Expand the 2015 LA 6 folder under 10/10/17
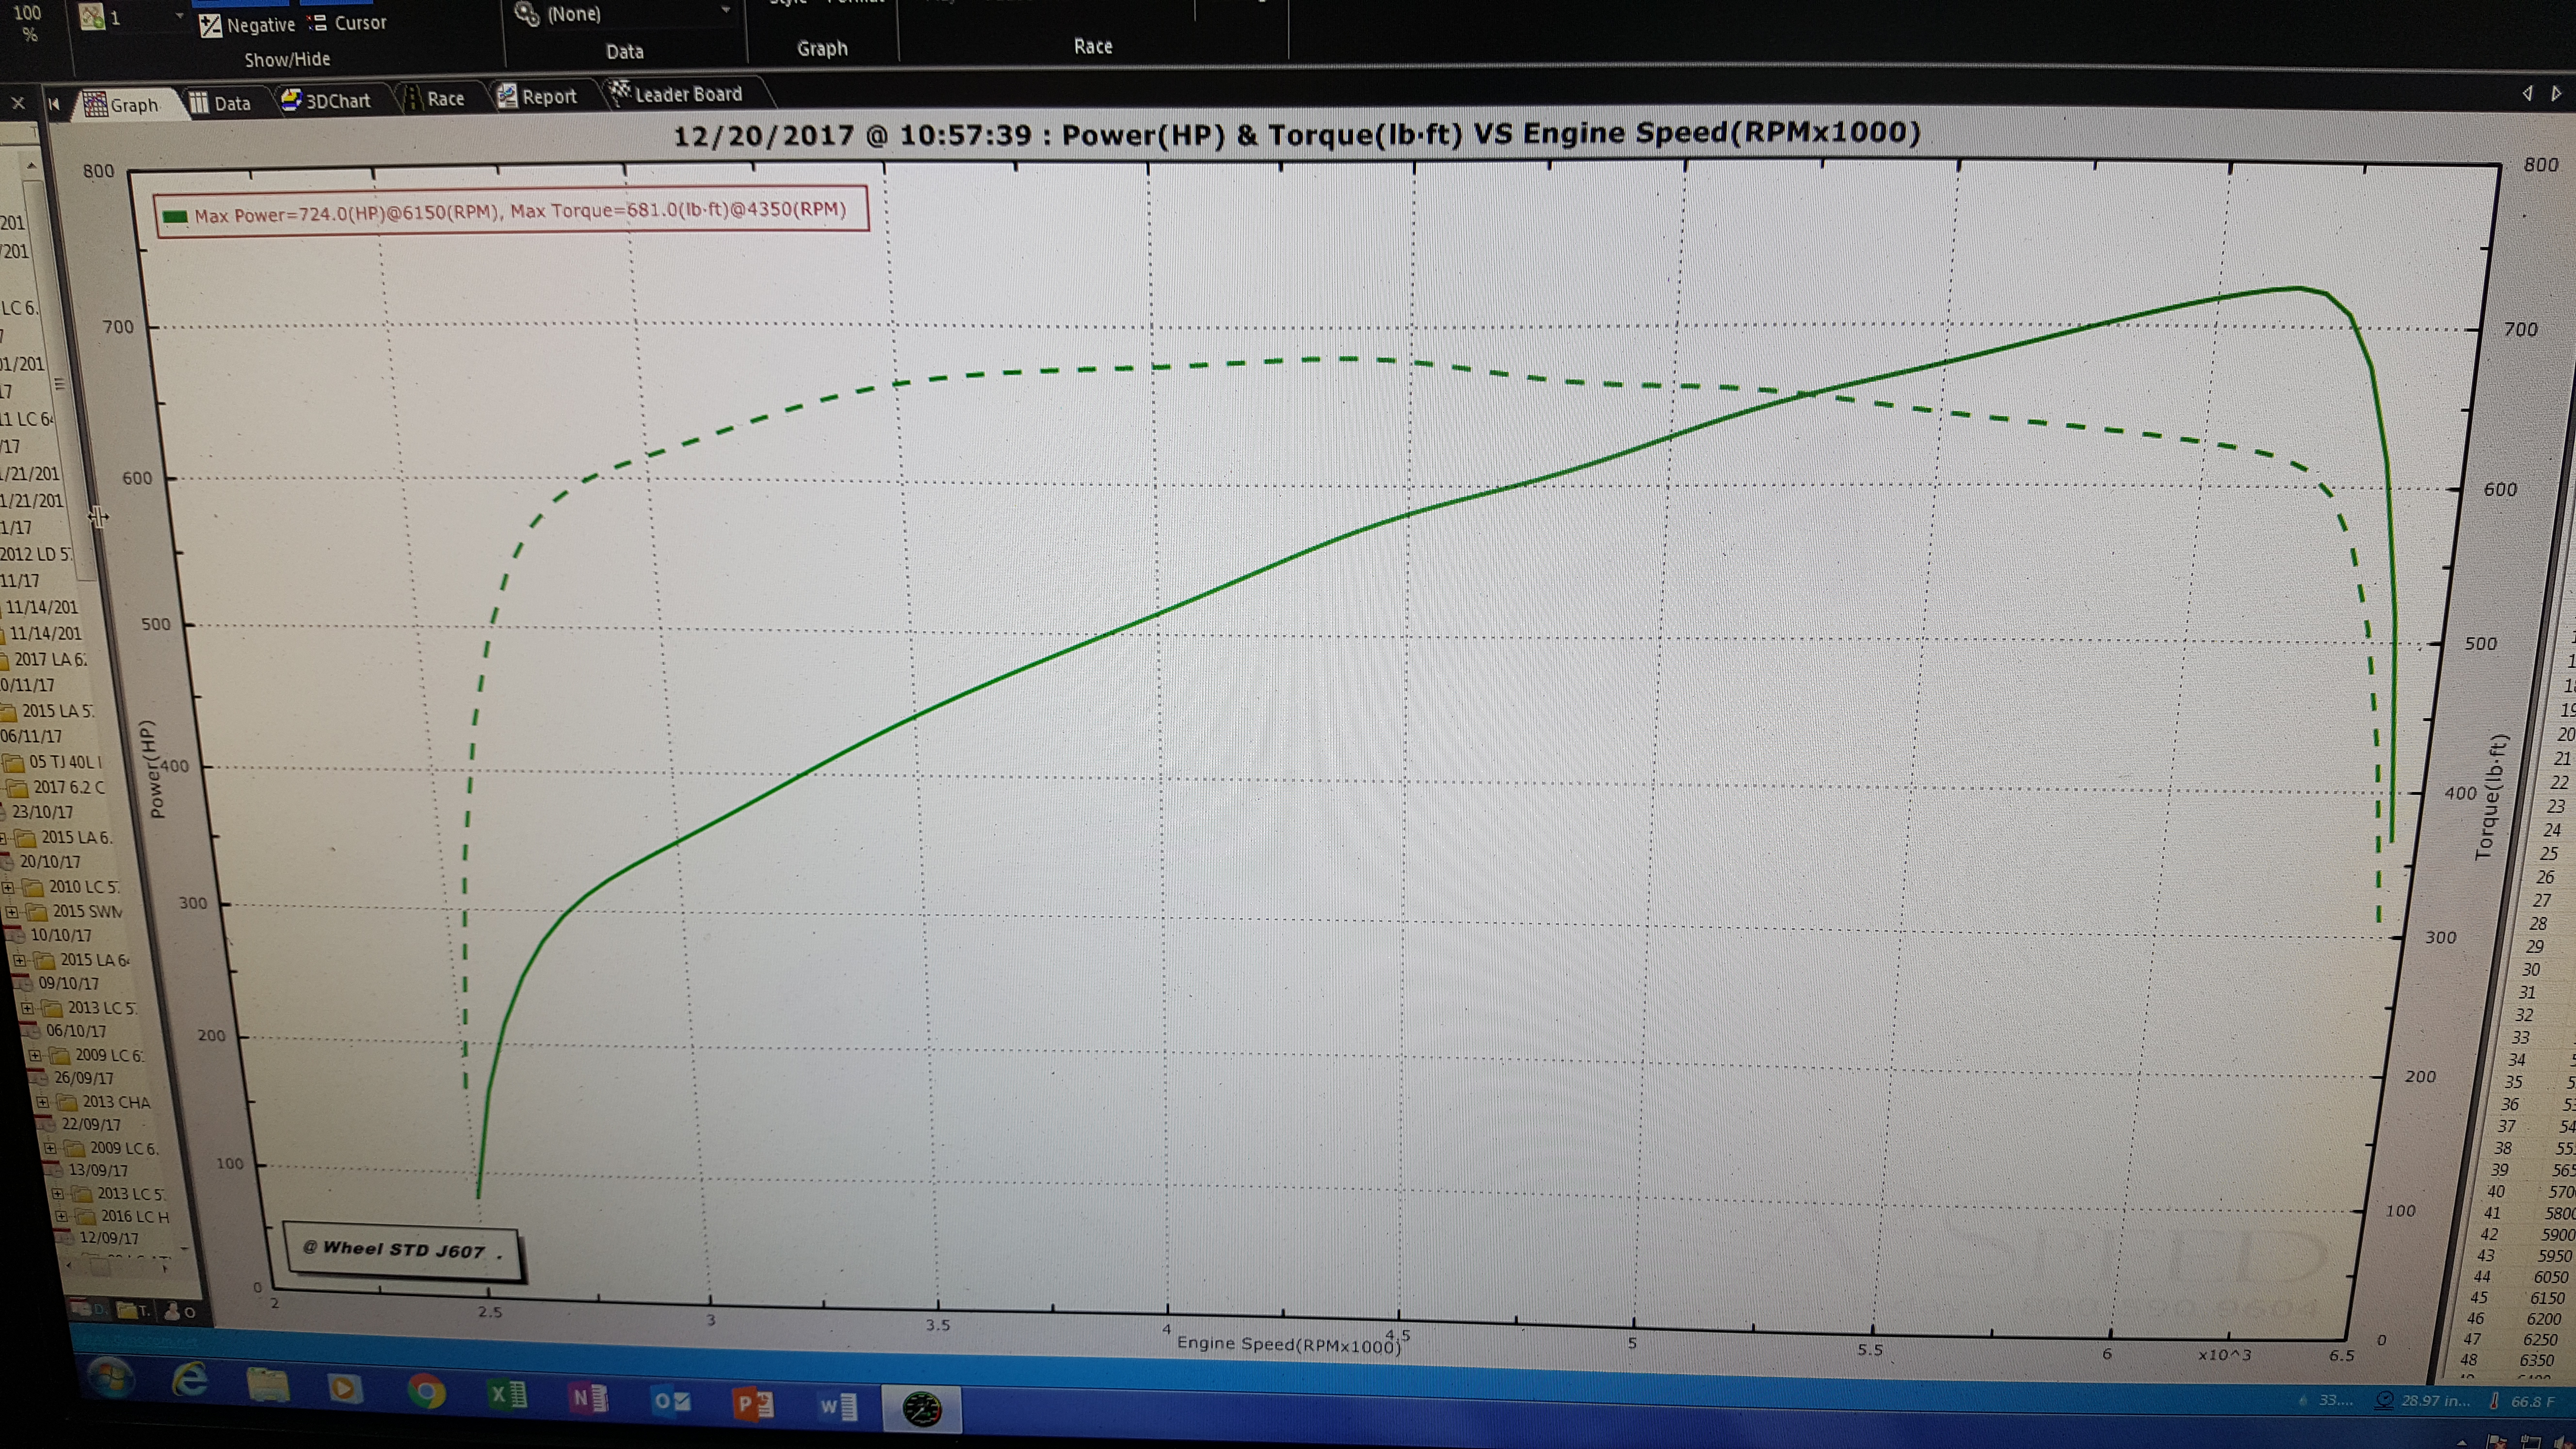This screenshot has width=2576, height=1449. pyautogui.click(x=19, y=960)
